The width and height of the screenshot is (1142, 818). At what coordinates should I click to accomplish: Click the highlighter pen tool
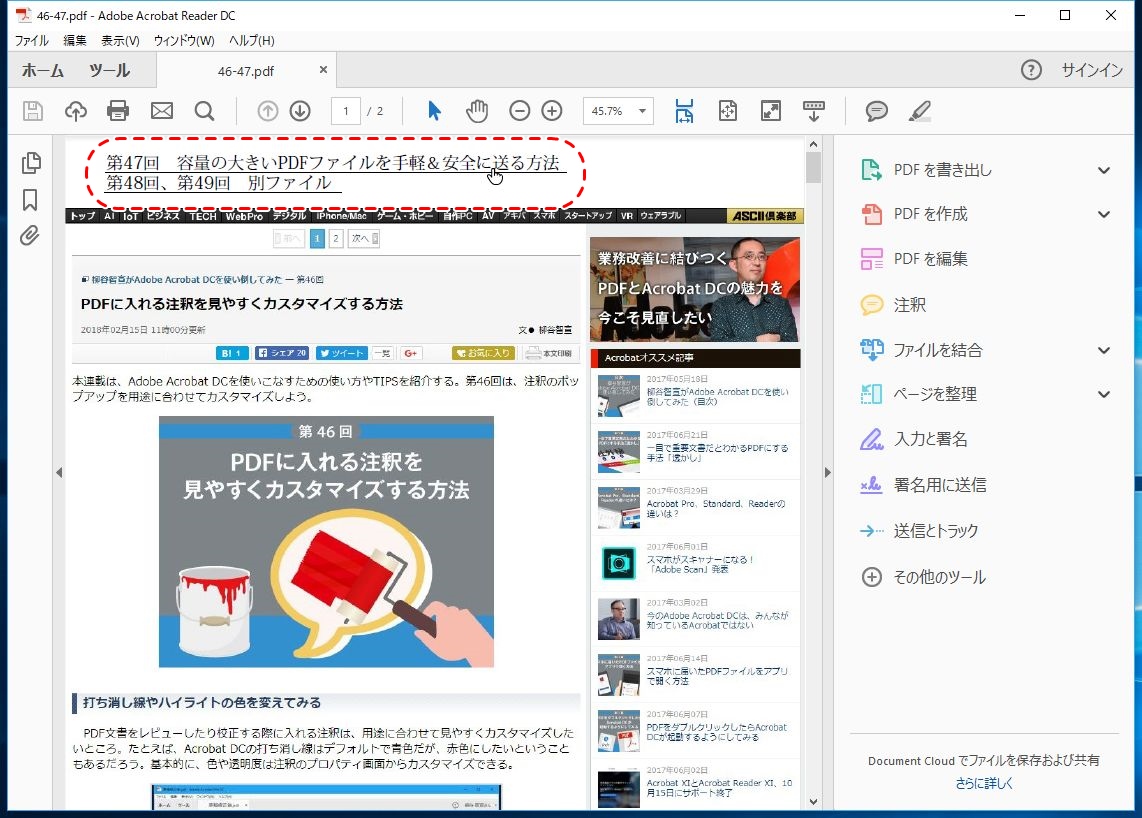920,111
